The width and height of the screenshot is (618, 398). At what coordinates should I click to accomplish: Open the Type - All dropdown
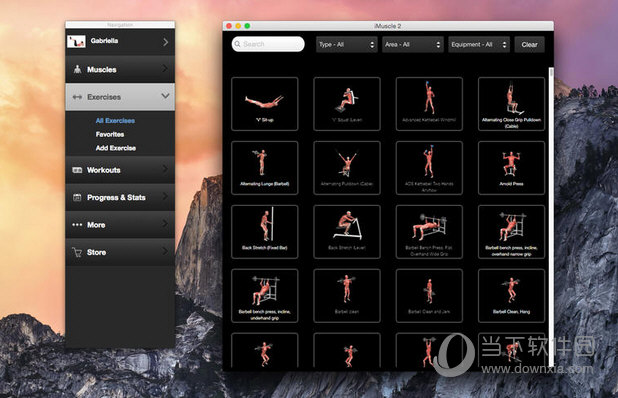pyautogui.click(x=346, y=45)
